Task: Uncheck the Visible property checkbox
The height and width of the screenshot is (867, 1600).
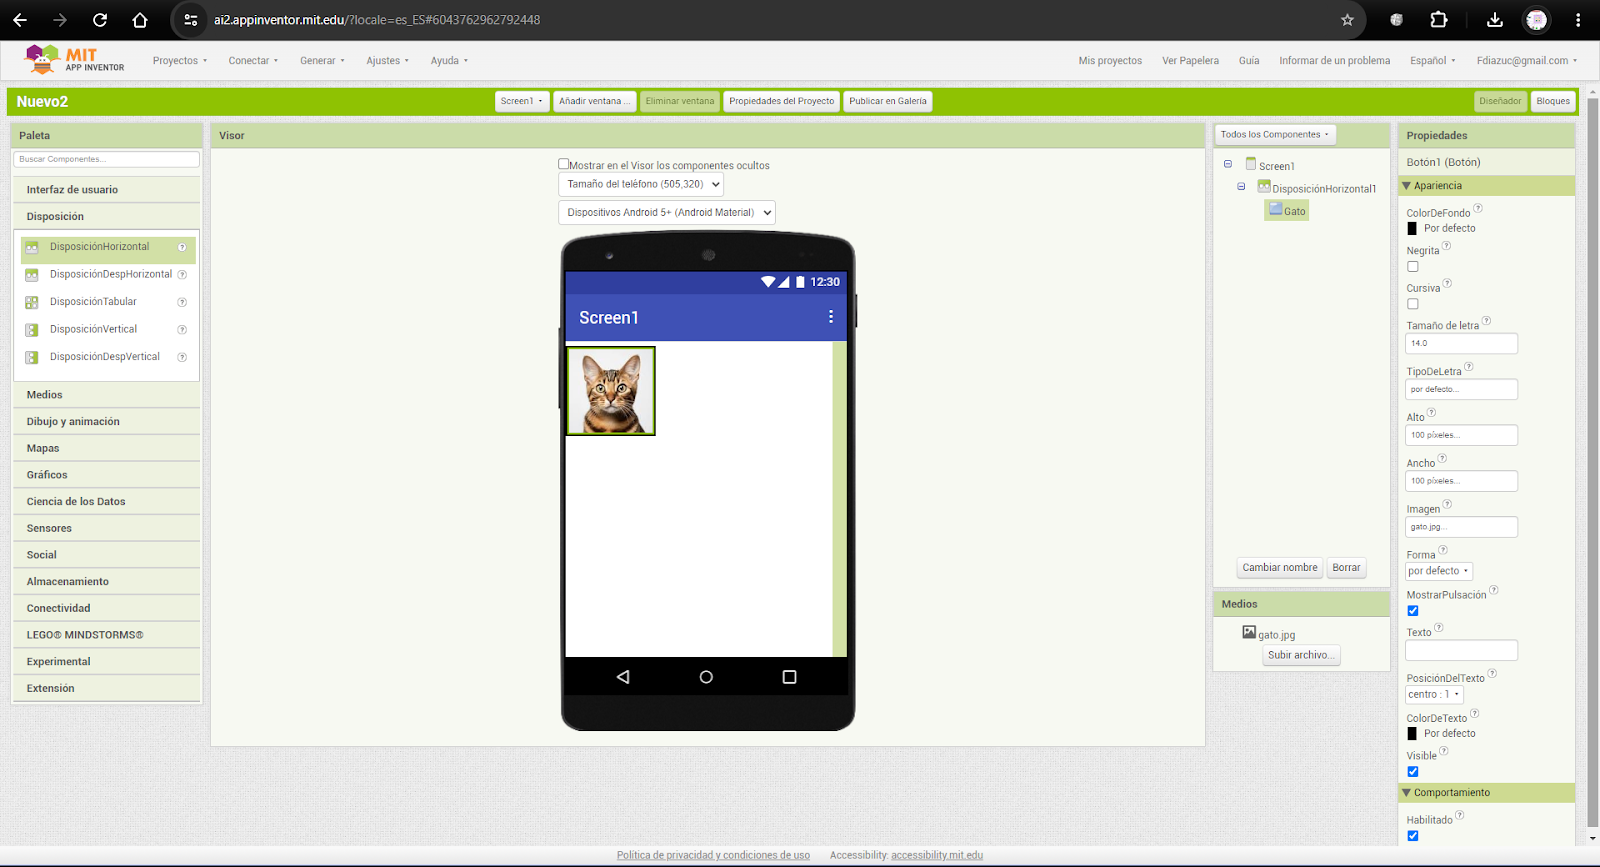Action: pyautogui.click(x=1413, y=772)
